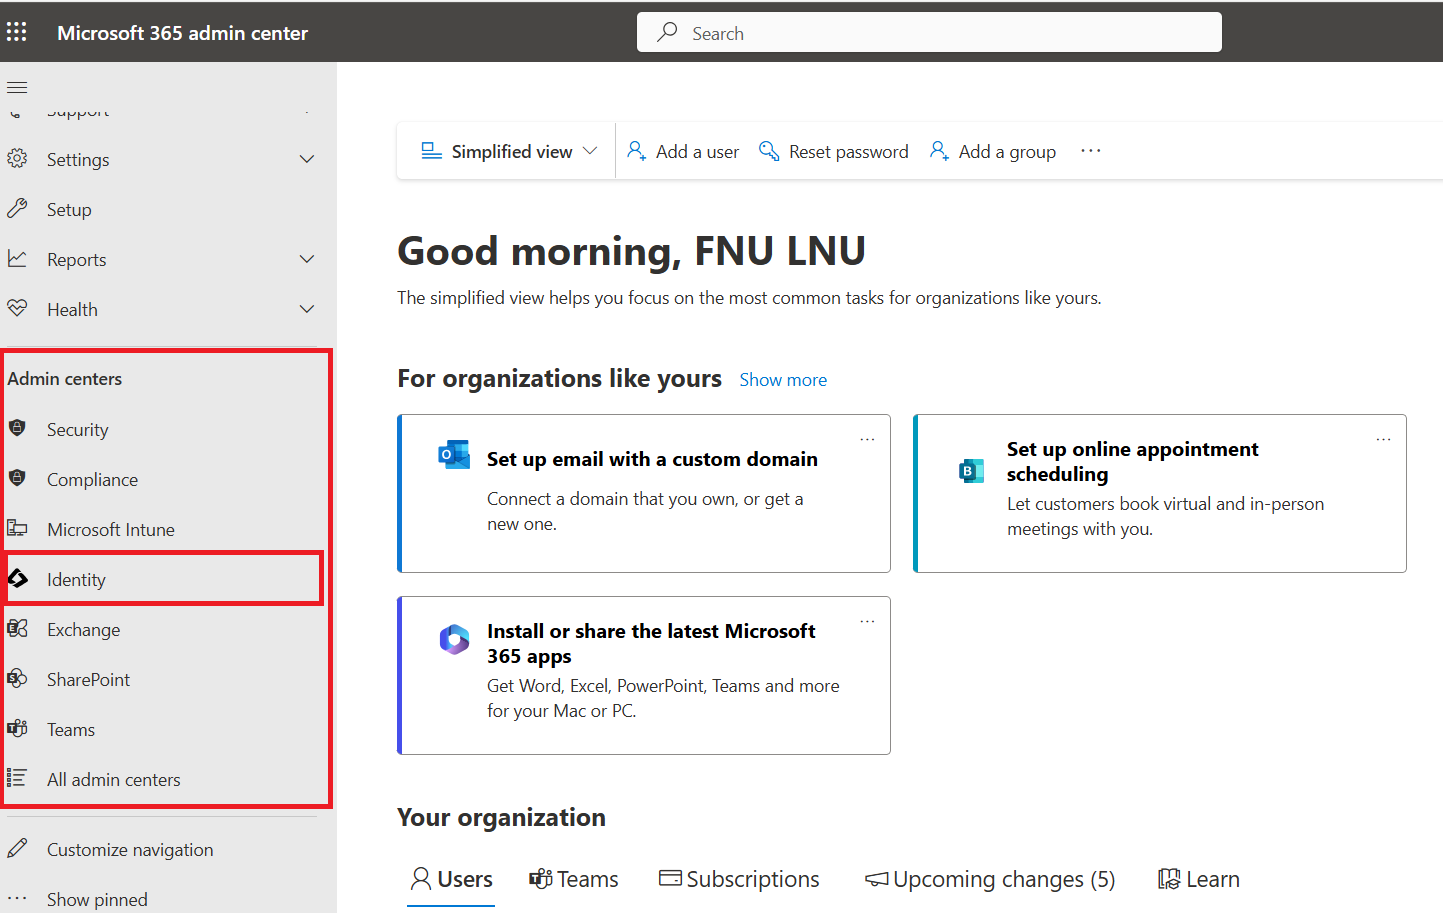Collapse the navigation hamburger menu
Image resolution: width=1443 pixels, height=913 pixels.
pos(17,87)
